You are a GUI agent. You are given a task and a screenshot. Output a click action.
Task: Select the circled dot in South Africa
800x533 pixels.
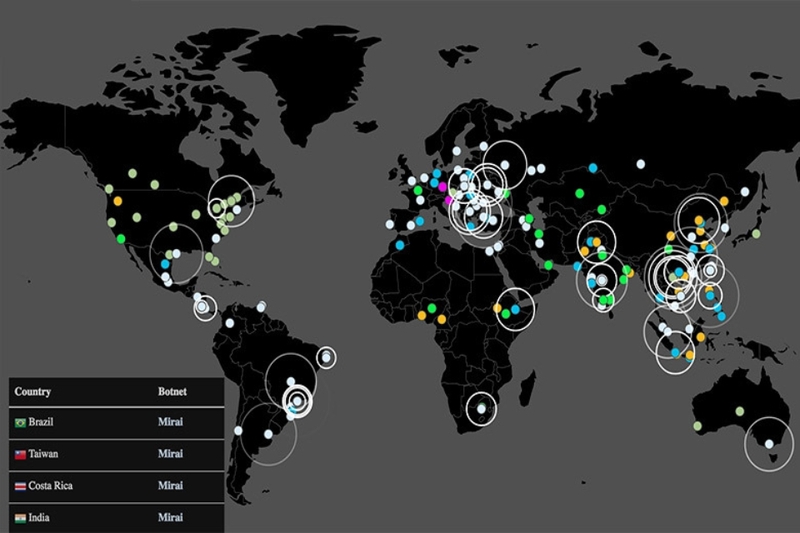[x=481, y=409]
